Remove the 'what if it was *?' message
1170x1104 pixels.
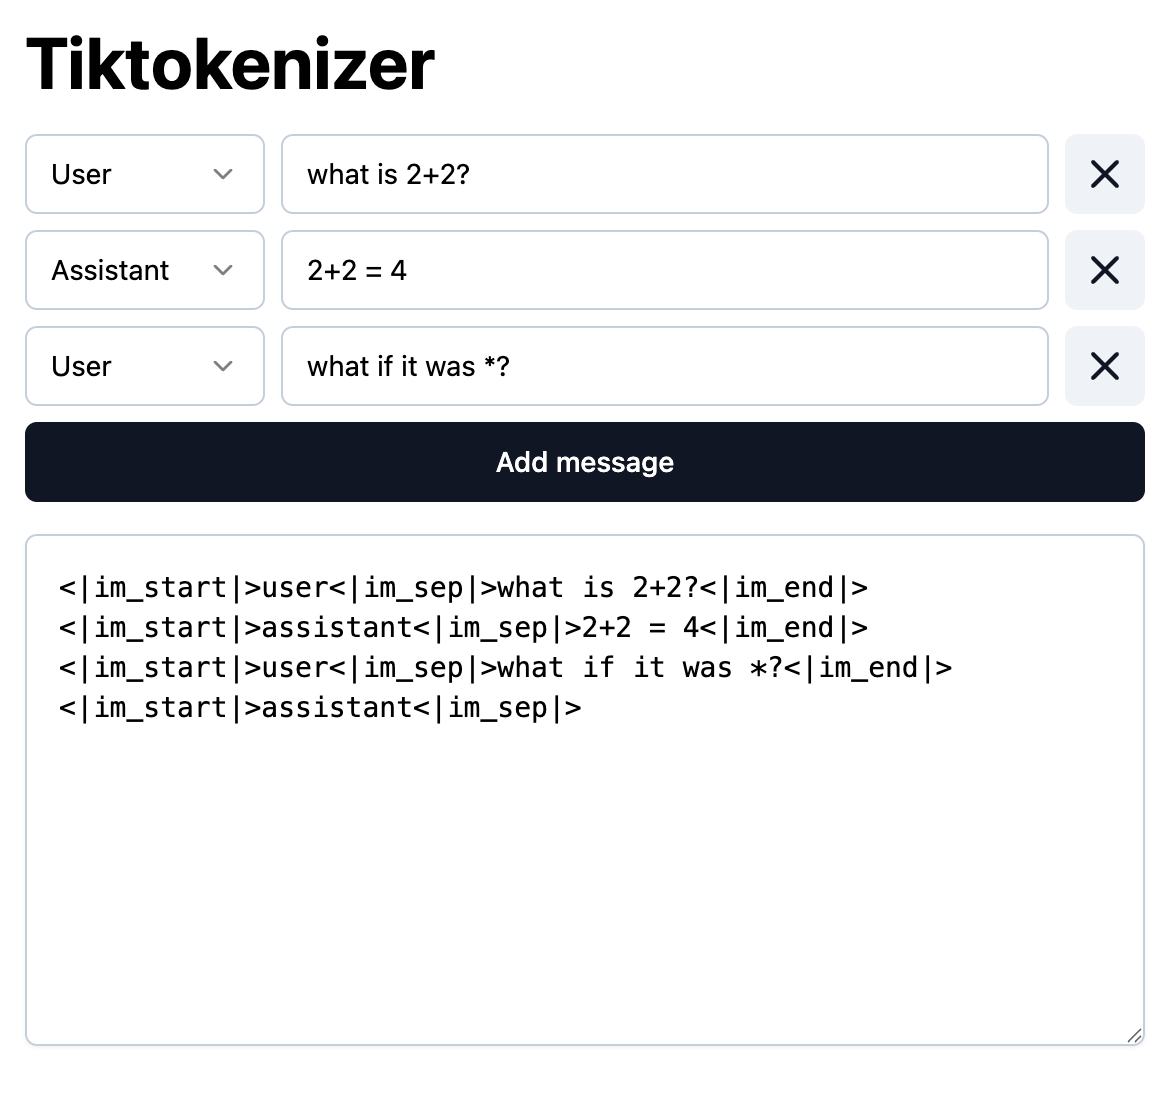tap(1104, 366)
